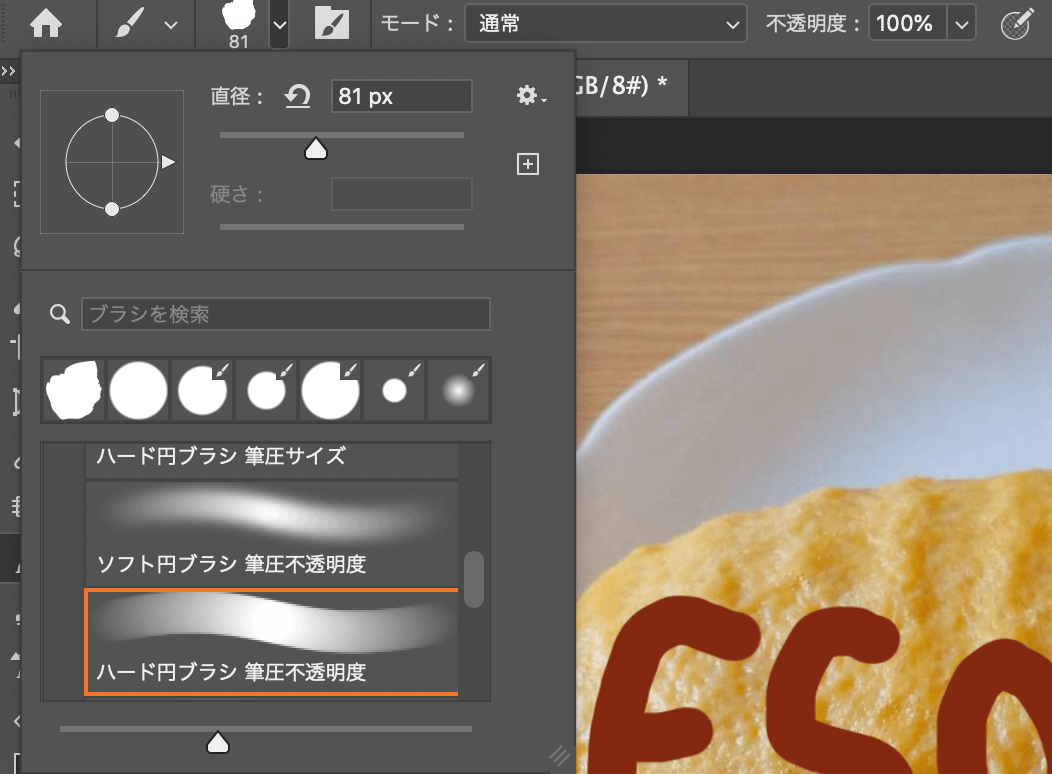Click inside the ブラシを検索 search field
The image size is (1052, 774).
(x=285, y=313)
